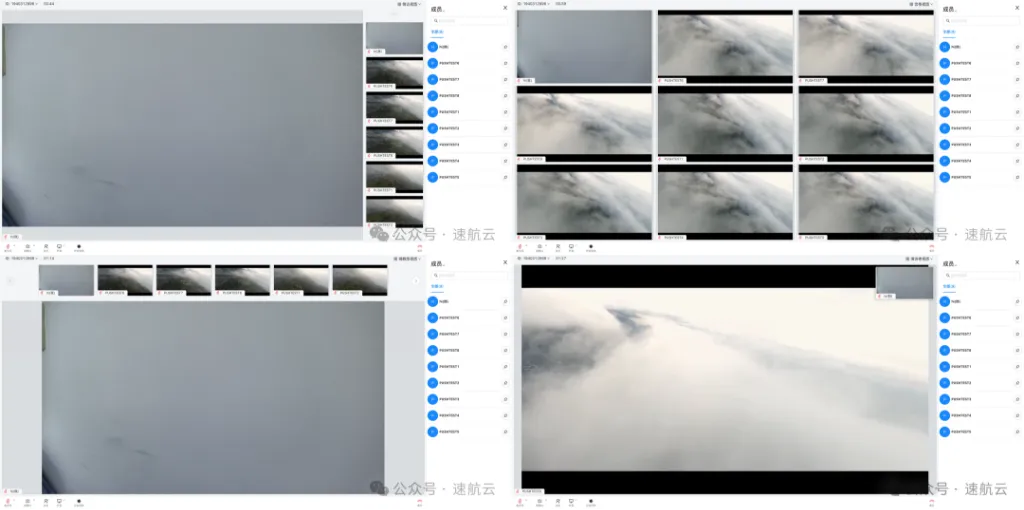Unmute microphone in the 3x3 grid view window

click(520, 246)
